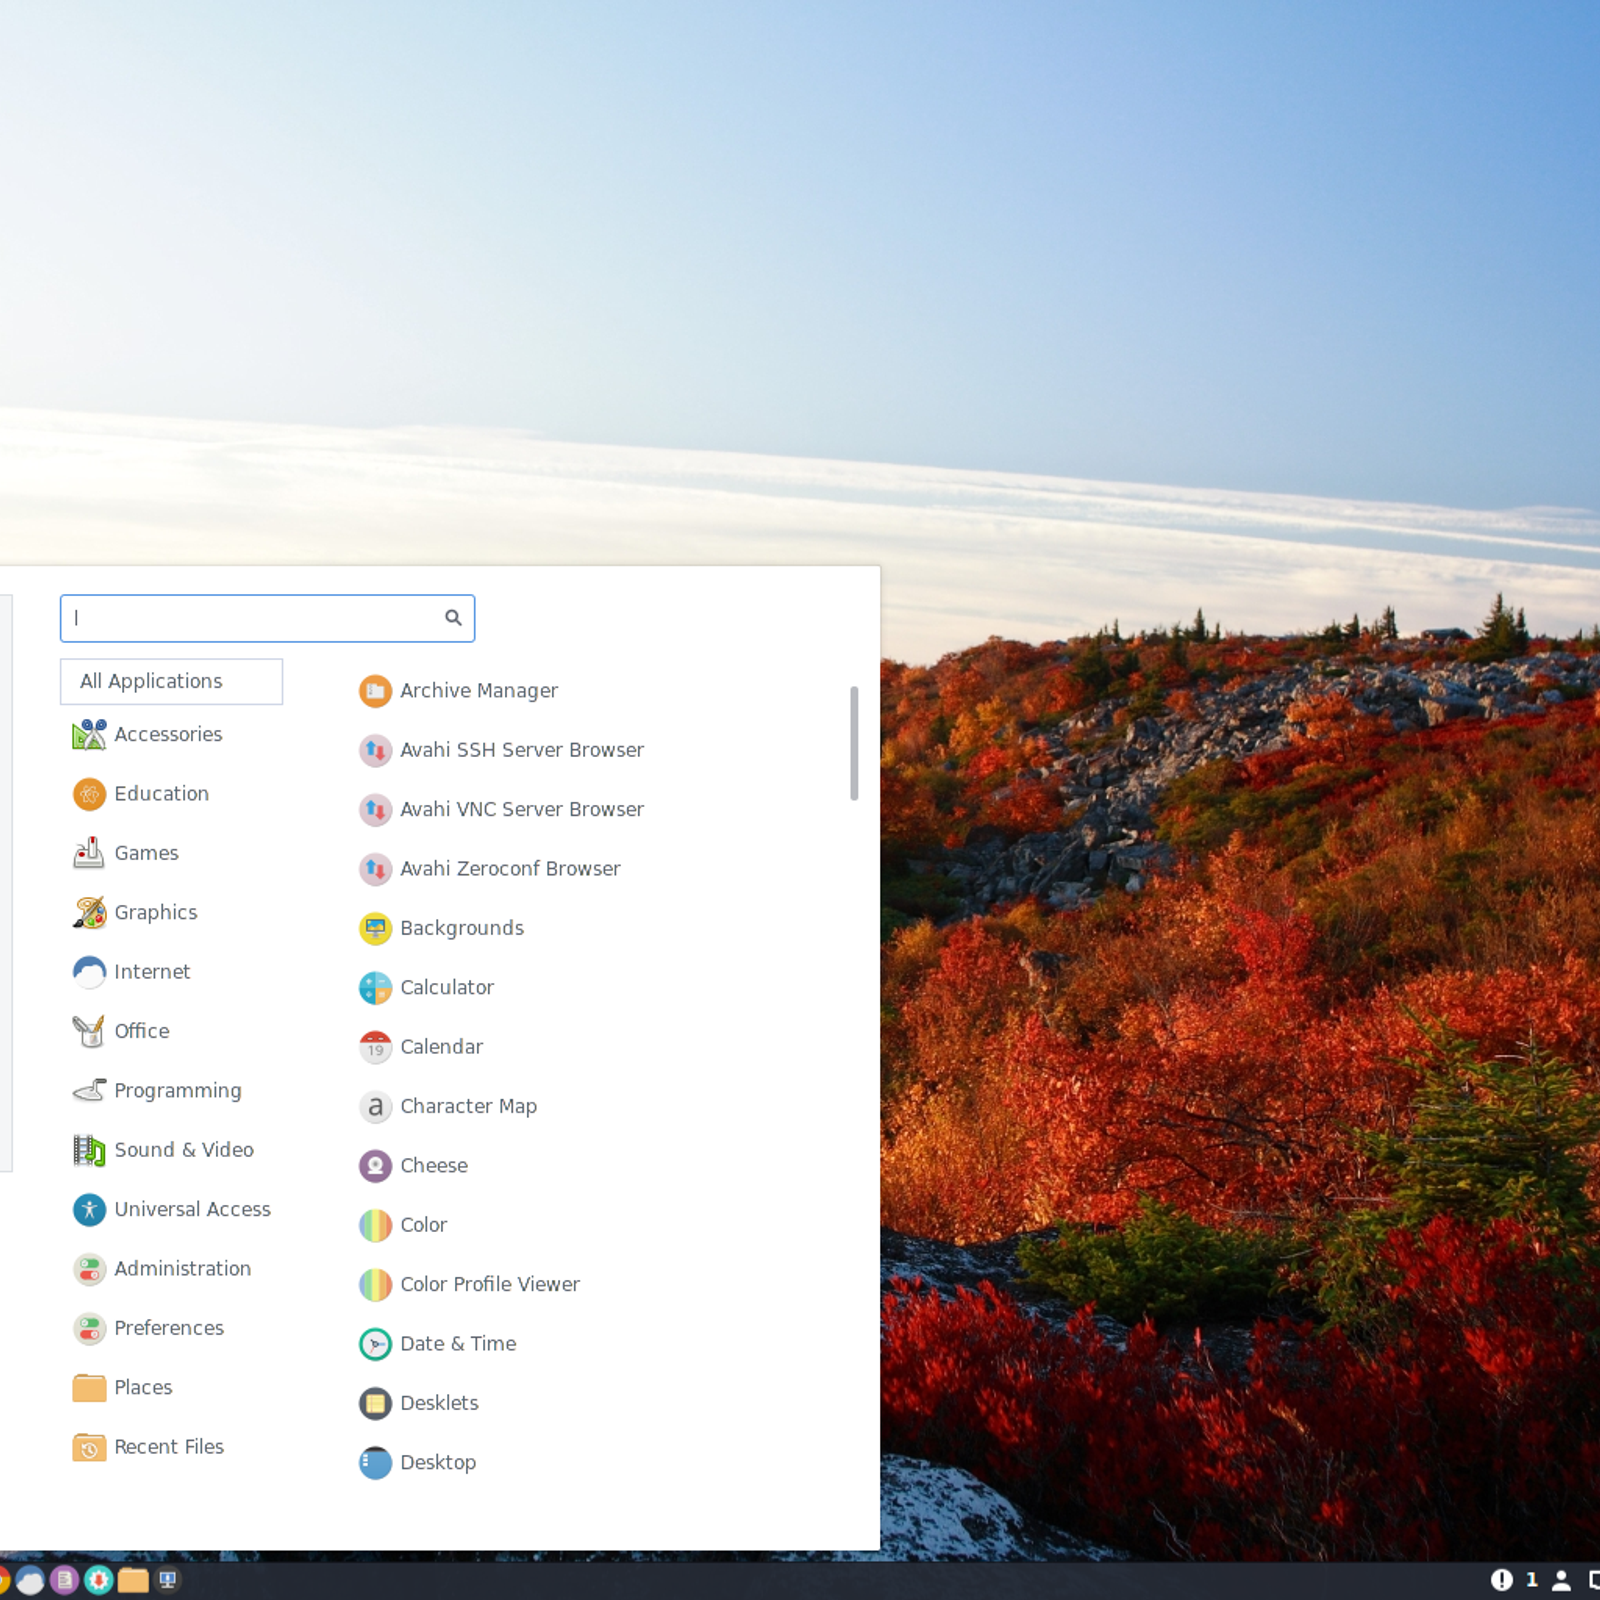Click the application list scrollbar
Image resolution: width=1600 pixels, height=1600 pixels.
pyautogui.click(x=853, y=742)
